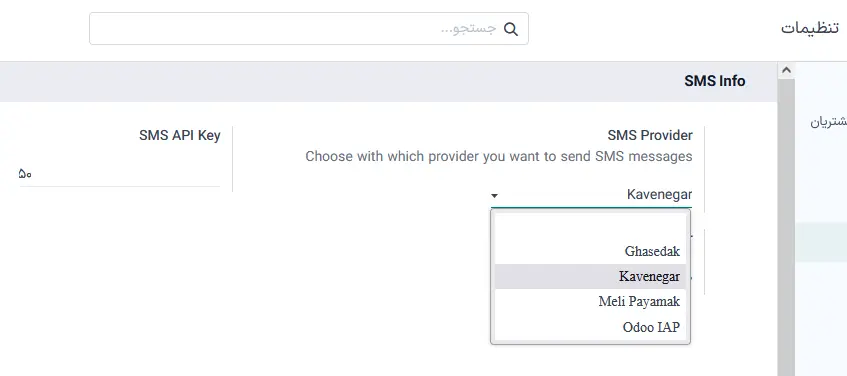Screen dimensions: 847x376
Task: Click the magnifying glass search icon
Action: (x=510, y=29)
